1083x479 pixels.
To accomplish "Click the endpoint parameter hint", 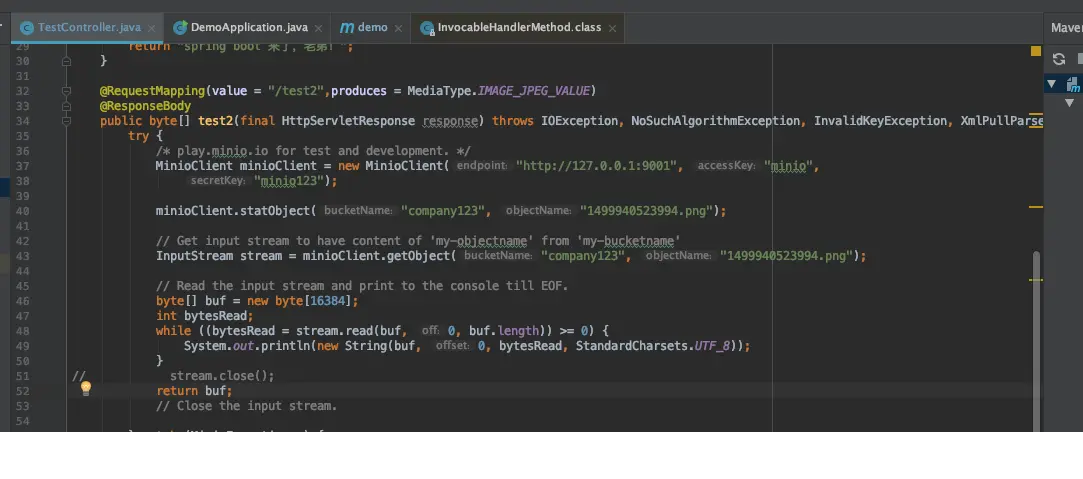I will 482,166.
